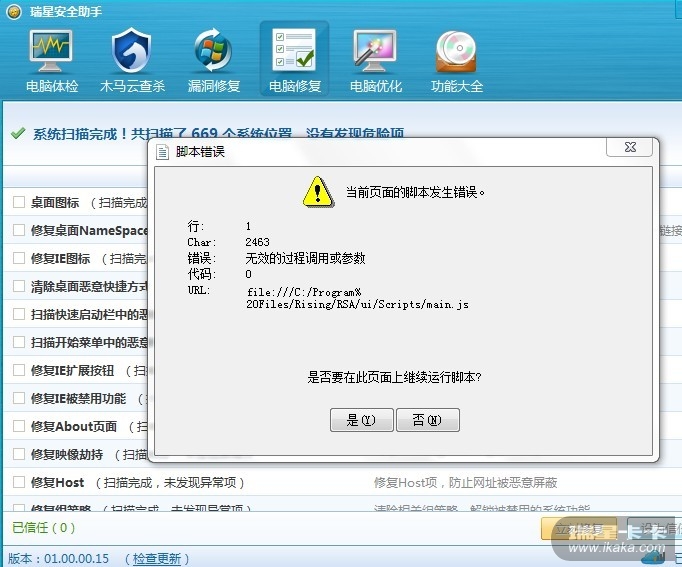The image size is (682, 567).
Task: Check the 桌面图标 checkbox
Action: [19, 202]
